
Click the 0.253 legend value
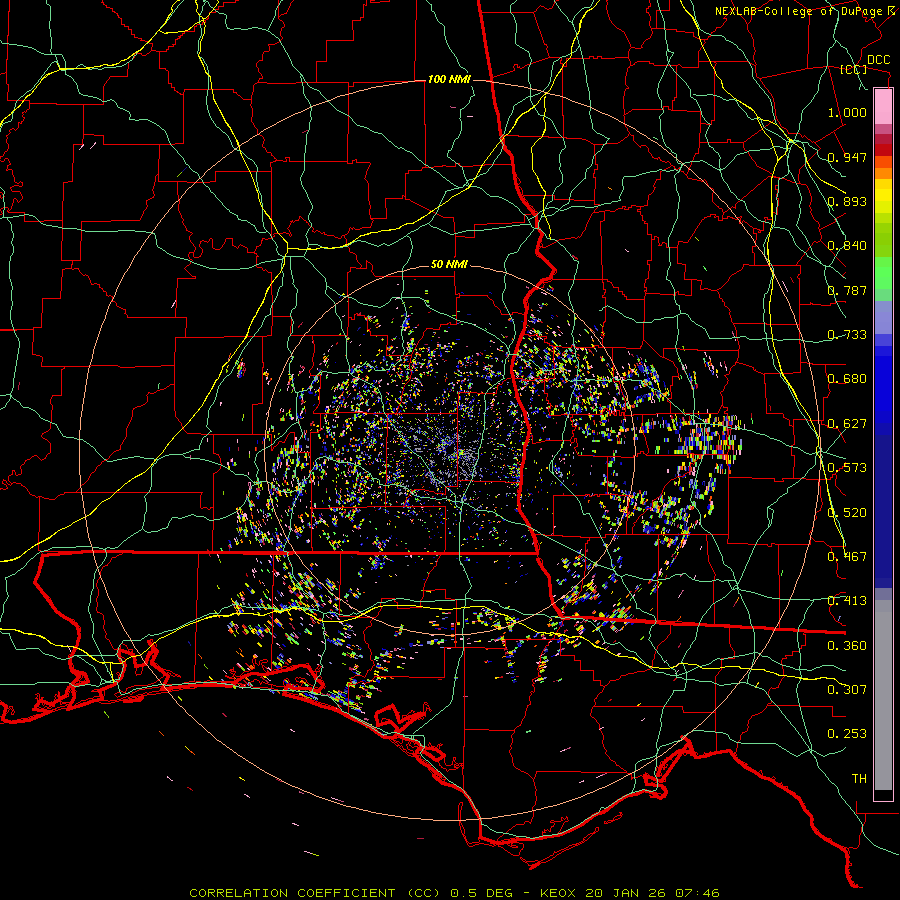[x=847, y=734]
